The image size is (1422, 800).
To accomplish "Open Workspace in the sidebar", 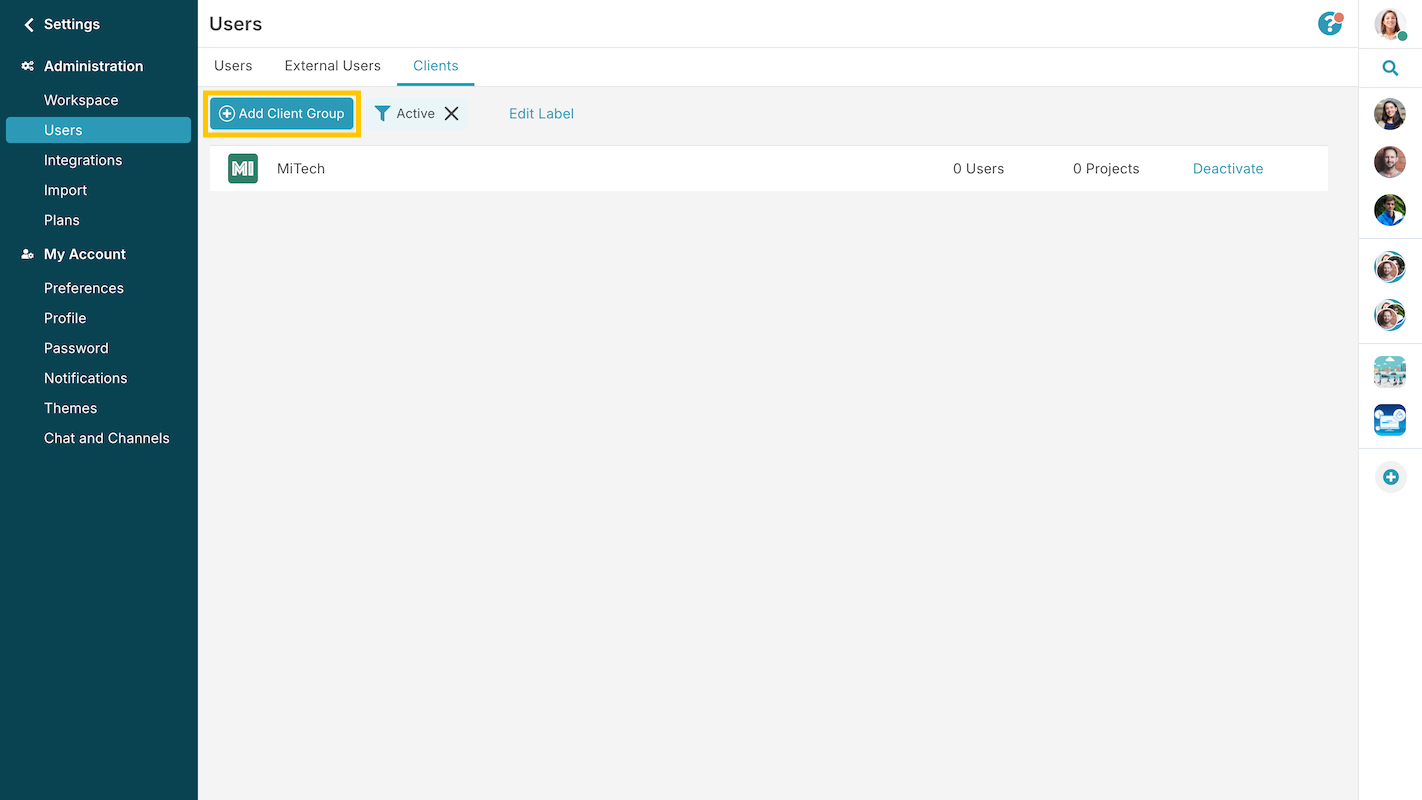I will tap(81, 100).
